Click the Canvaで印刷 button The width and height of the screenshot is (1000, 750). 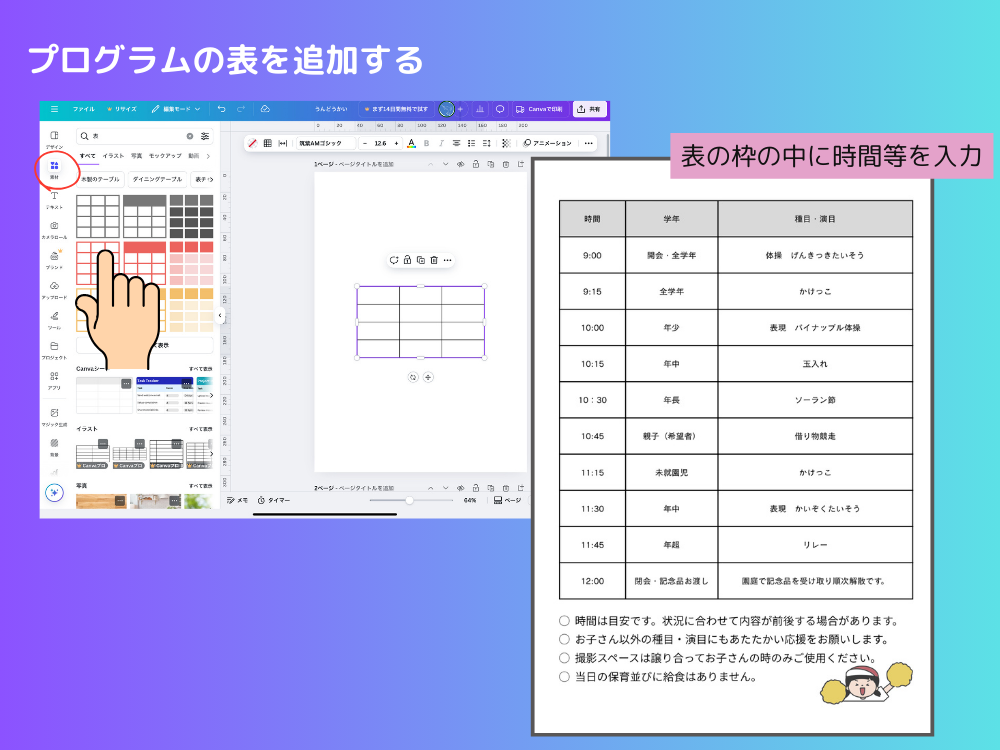pos(541,110)
